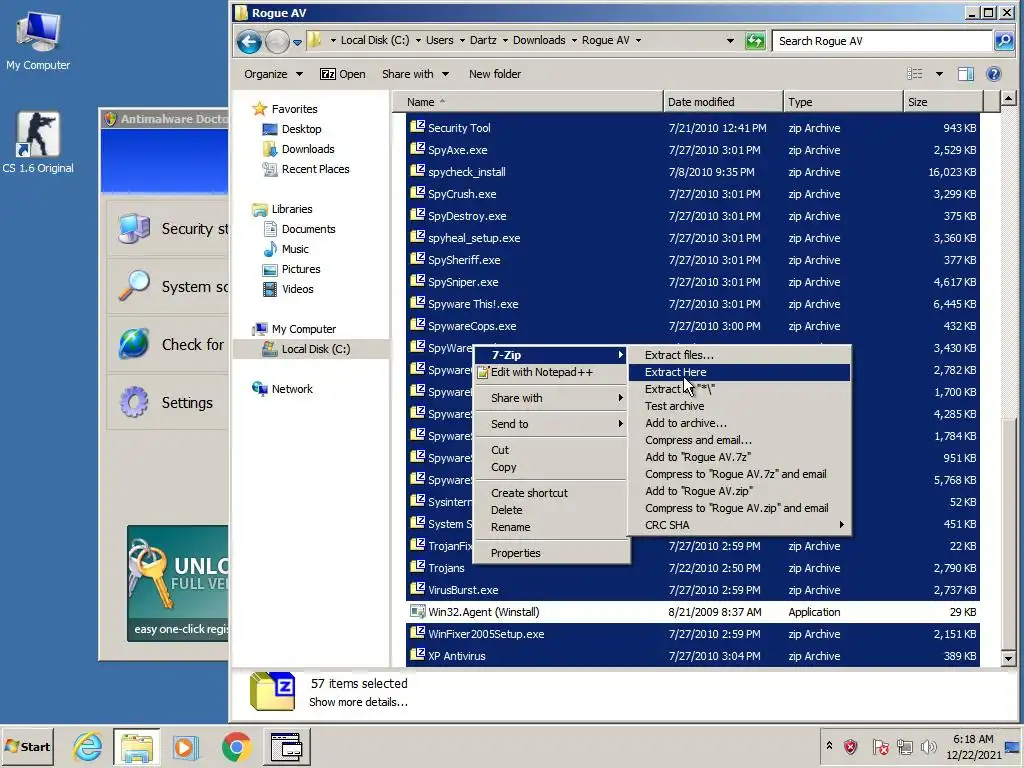1024x768 pixels.
Task: Click New folder button
Action: 495,74
